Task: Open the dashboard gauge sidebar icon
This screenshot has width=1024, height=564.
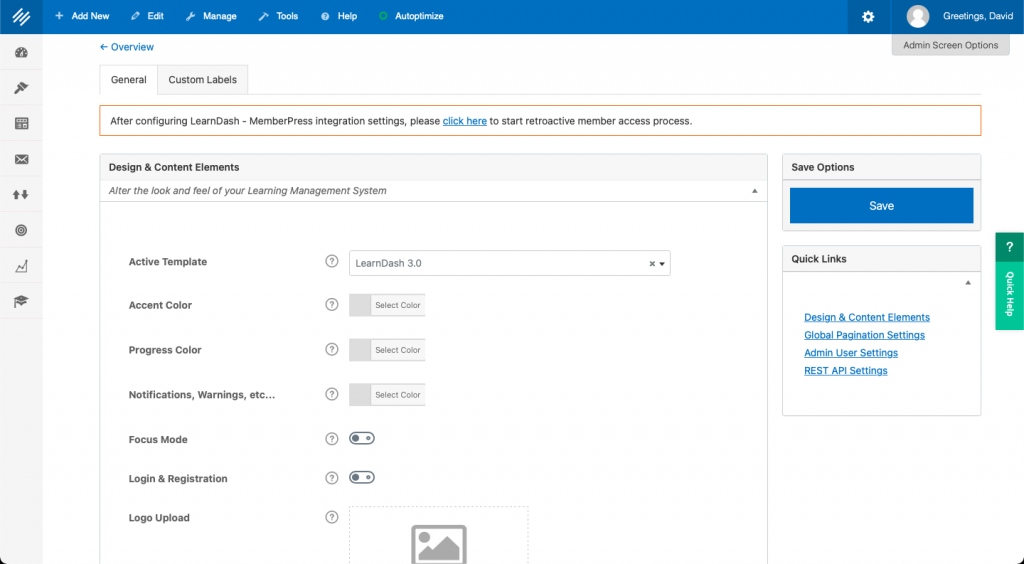Action: [x=21, y=52]
